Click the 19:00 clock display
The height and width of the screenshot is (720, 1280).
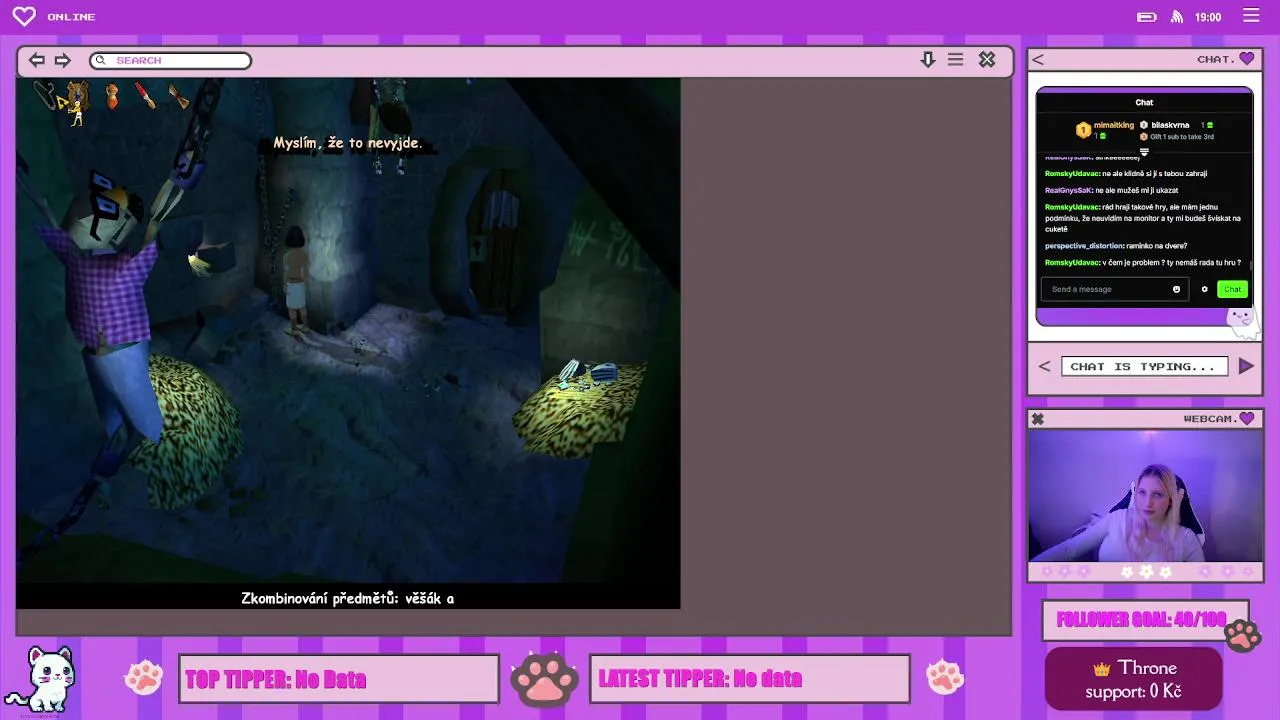point(1208,17)
